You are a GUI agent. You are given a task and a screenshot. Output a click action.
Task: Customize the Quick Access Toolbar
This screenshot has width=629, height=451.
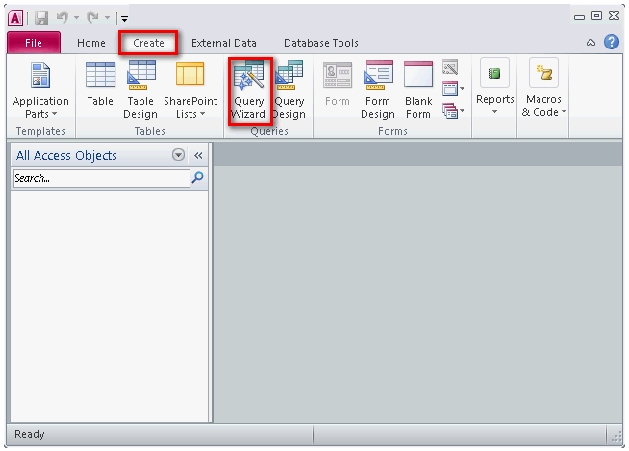(124, 18)
